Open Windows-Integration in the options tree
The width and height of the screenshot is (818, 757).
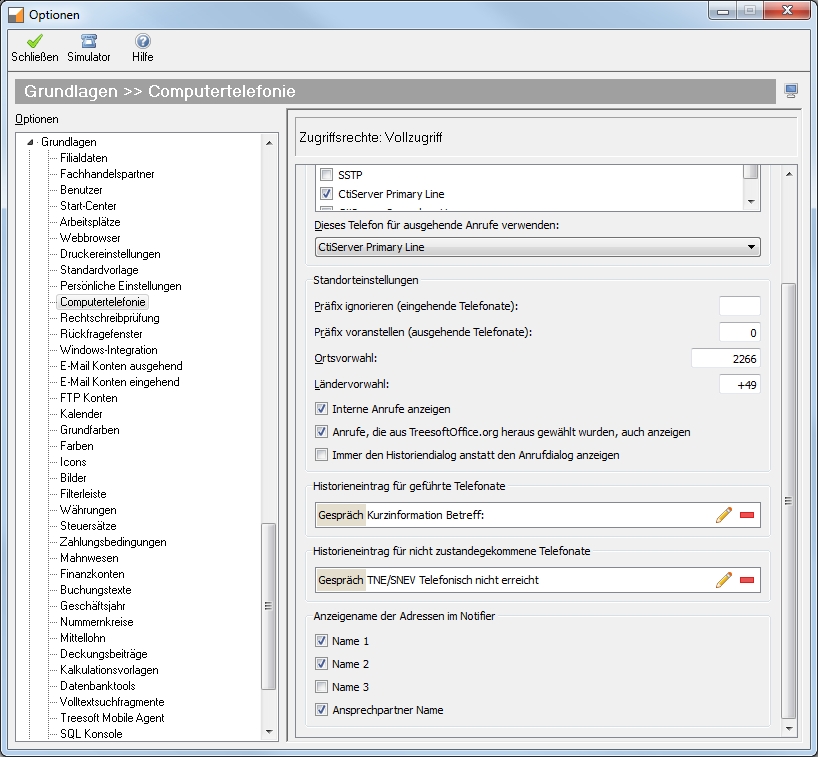[108, 350]
